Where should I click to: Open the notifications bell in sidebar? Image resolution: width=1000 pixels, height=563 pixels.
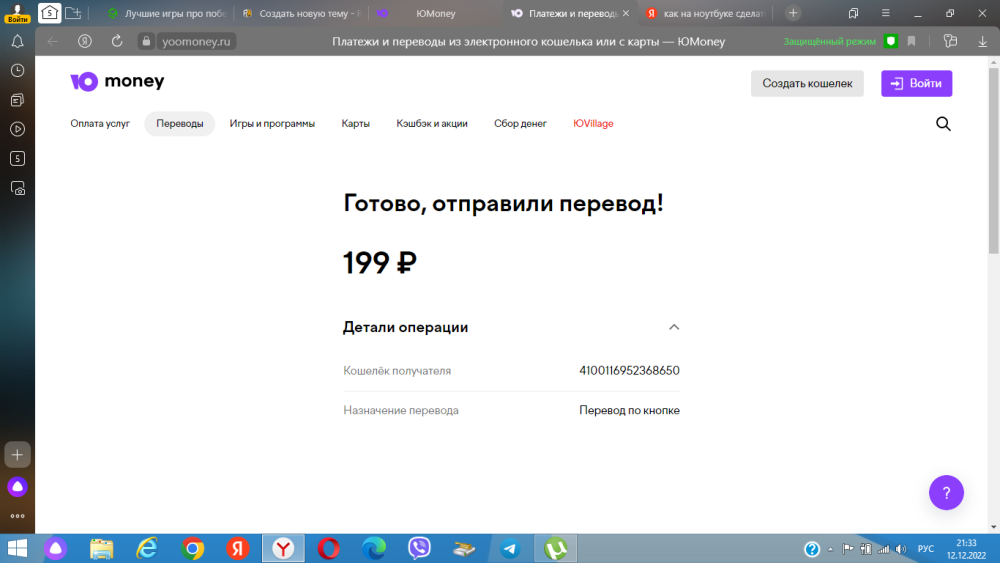pos(17,42)
